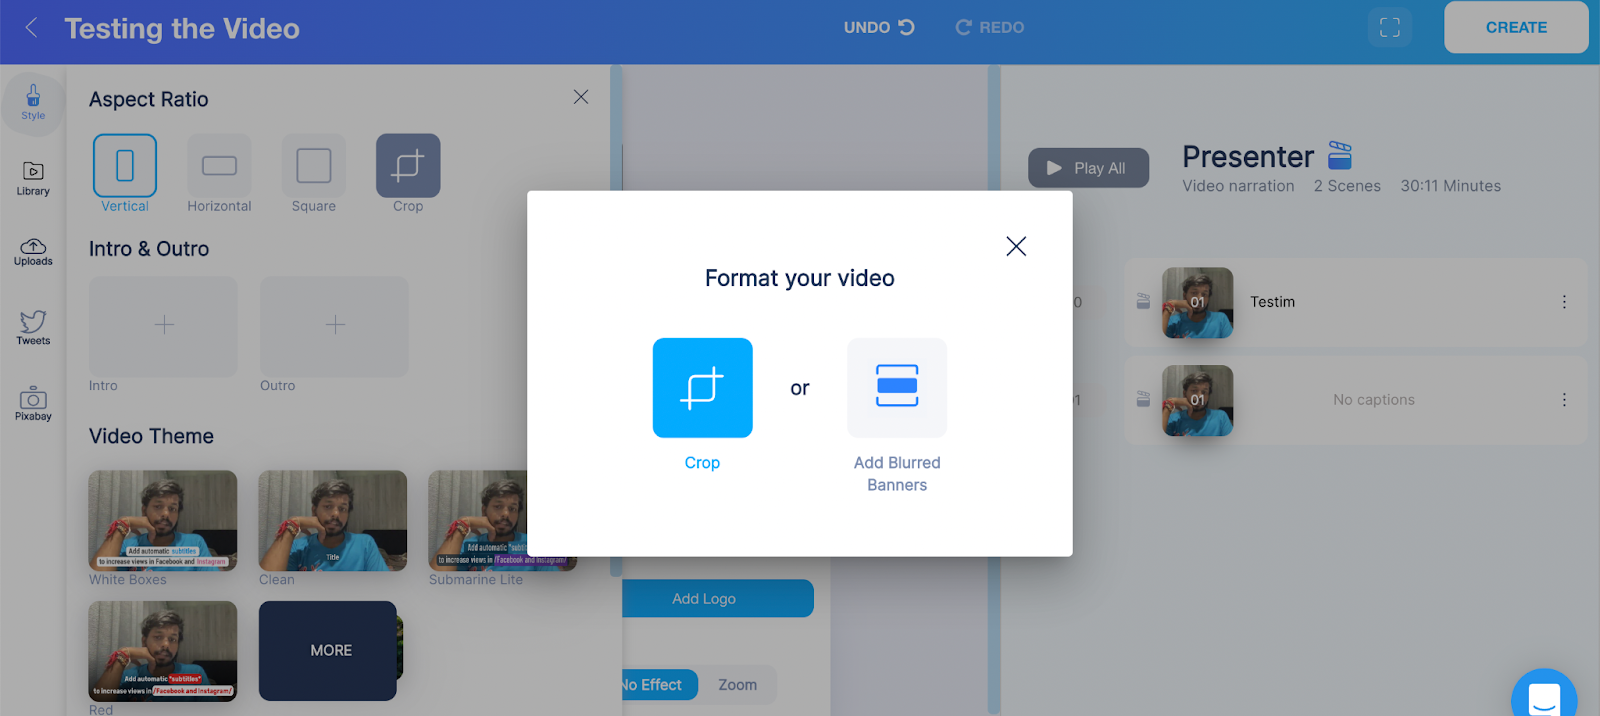Click the CREATE button
Viewport: 1600px width, 716px height.
click(x=1516, y=27)
